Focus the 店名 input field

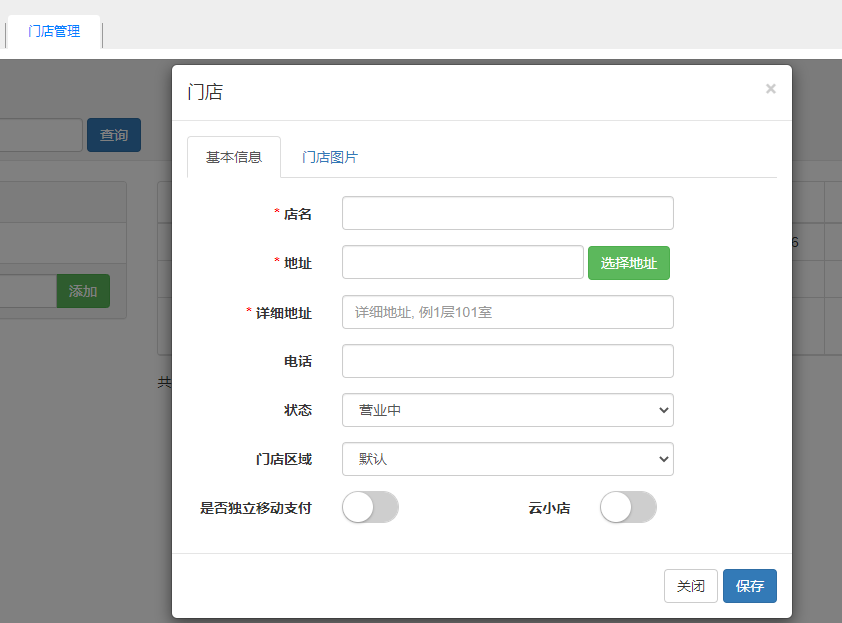pyautogui.click(x=507, y=213)
